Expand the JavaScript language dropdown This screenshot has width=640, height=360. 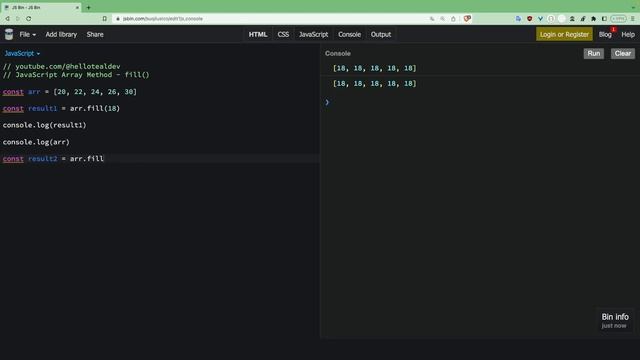click(22, 53)
